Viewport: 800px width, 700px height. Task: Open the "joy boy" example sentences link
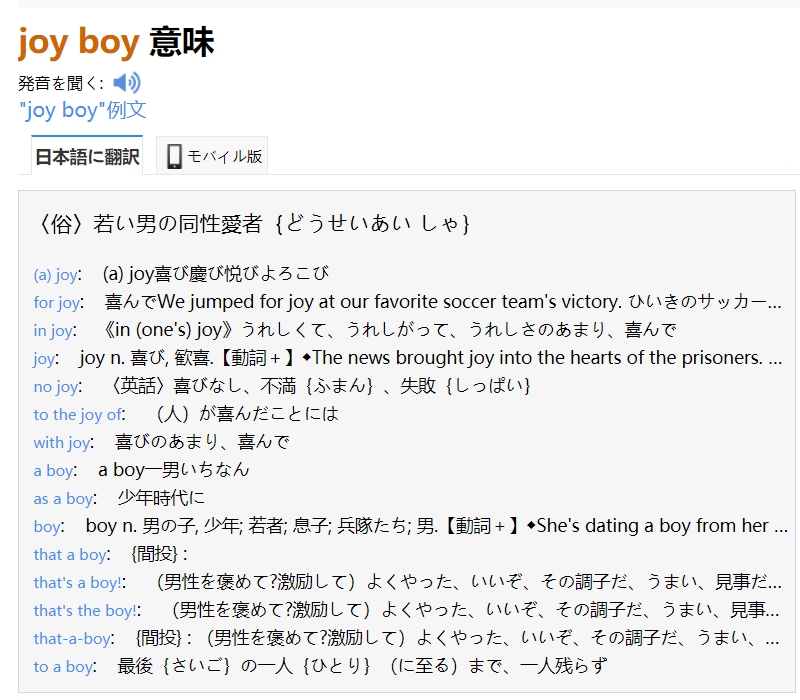coord(82,110)
